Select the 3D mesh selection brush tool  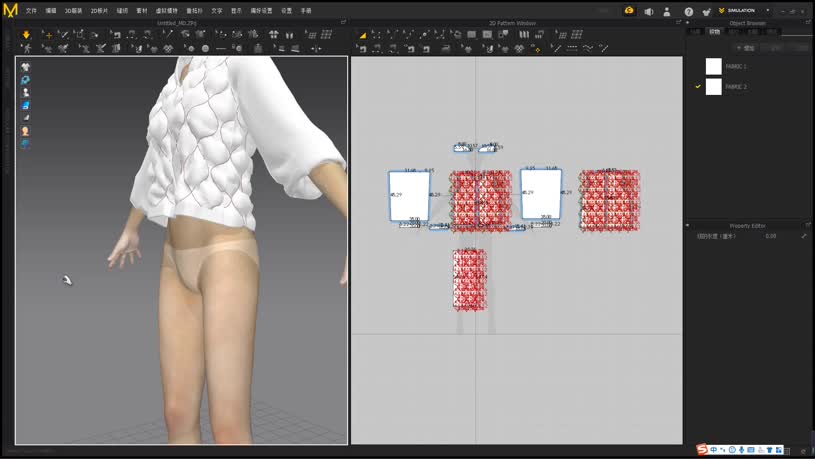tap(64, 35)
